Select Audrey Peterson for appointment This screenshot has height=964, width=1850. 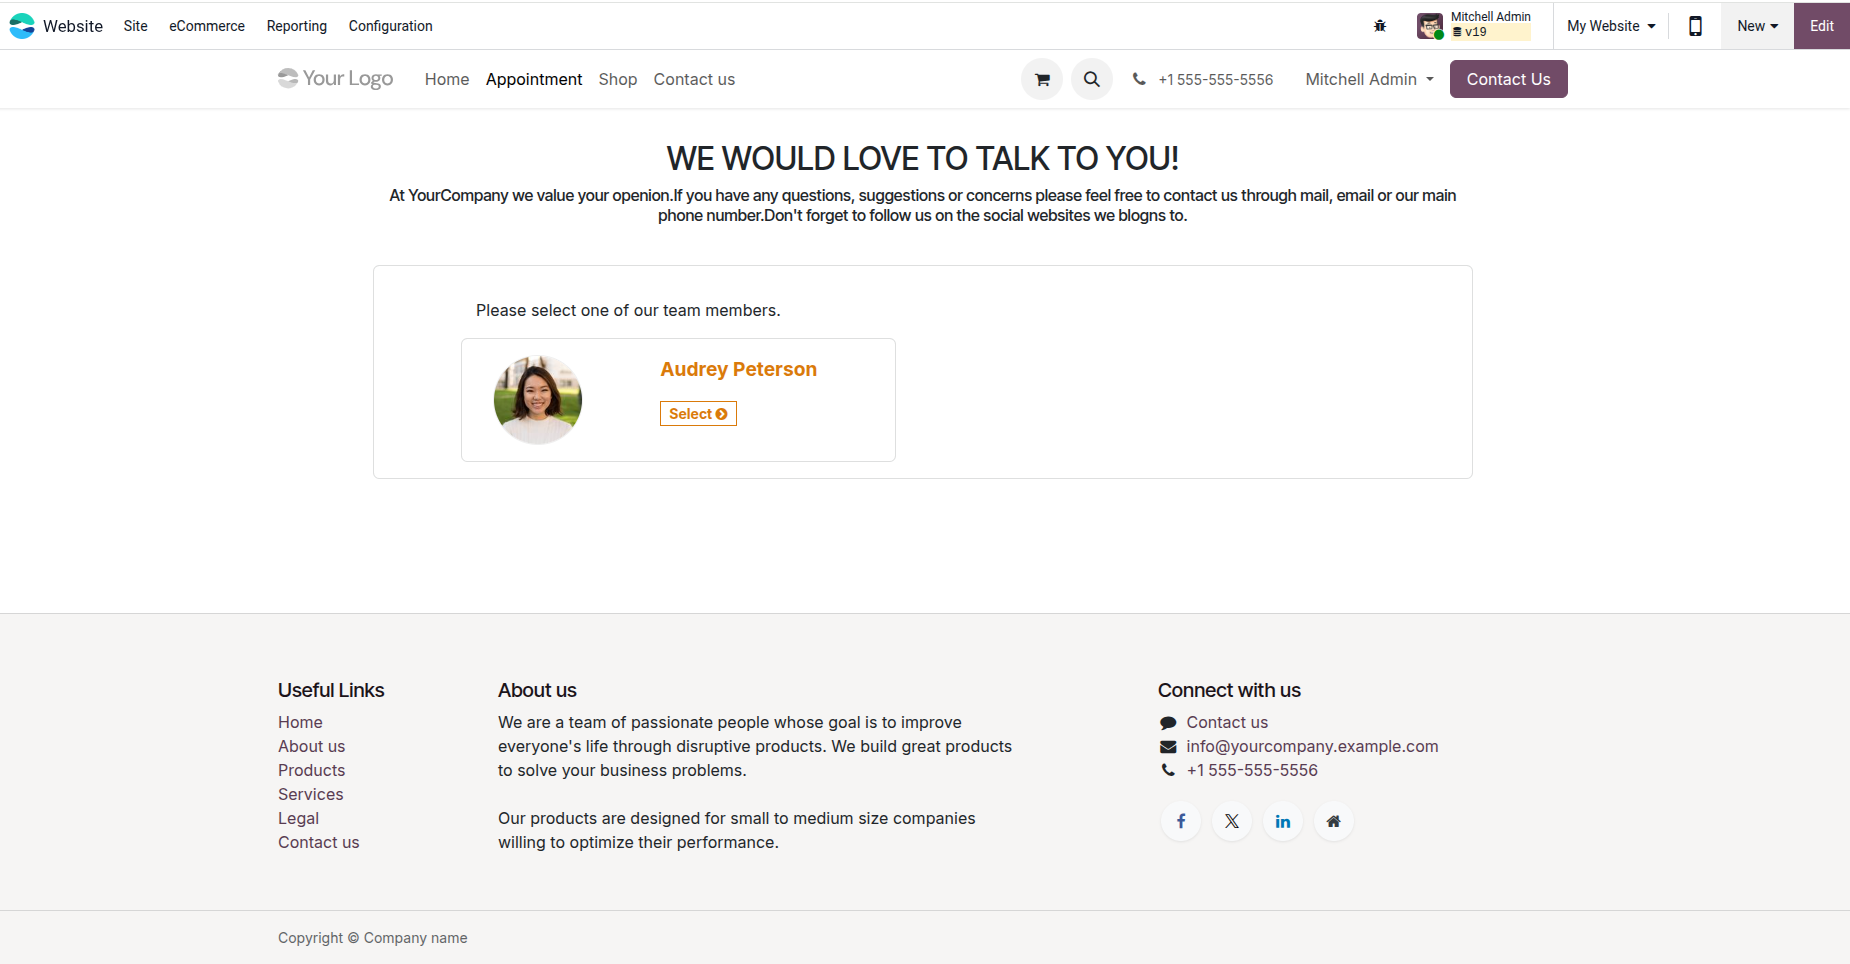tap(698, 414)
